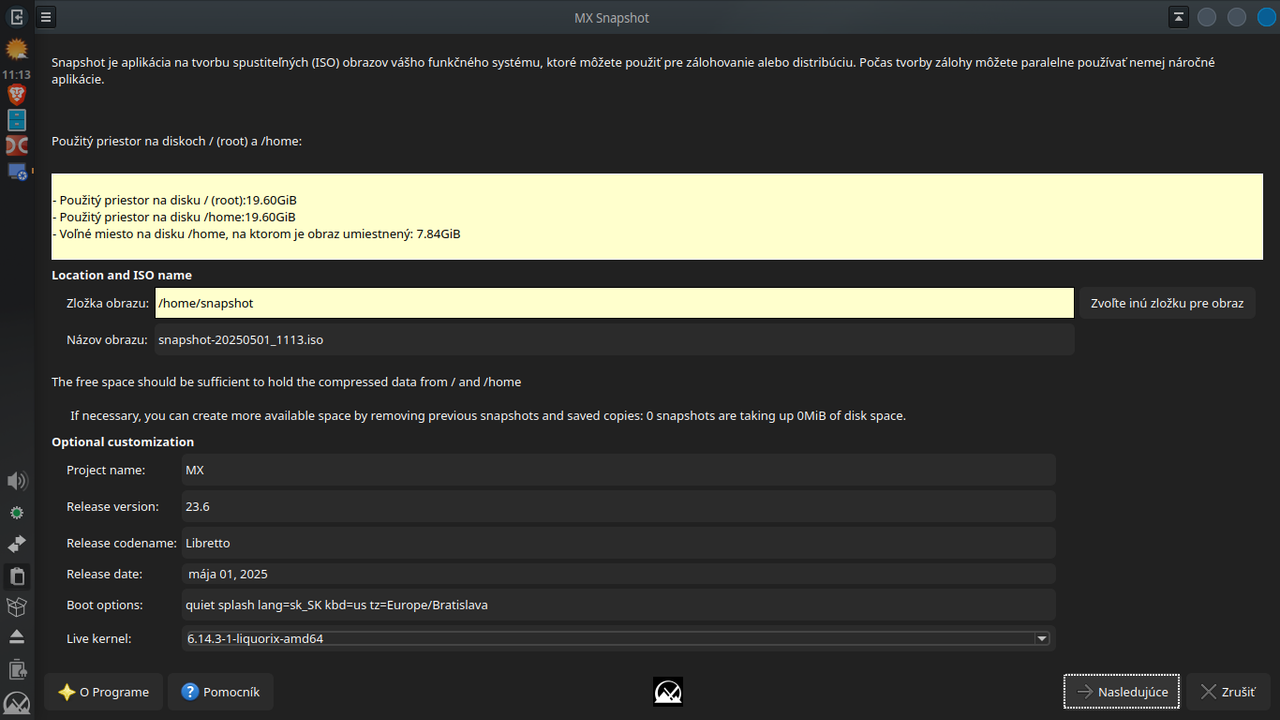
Task: Cancel with the Zrušiť button
Action: click(1228, 692)
